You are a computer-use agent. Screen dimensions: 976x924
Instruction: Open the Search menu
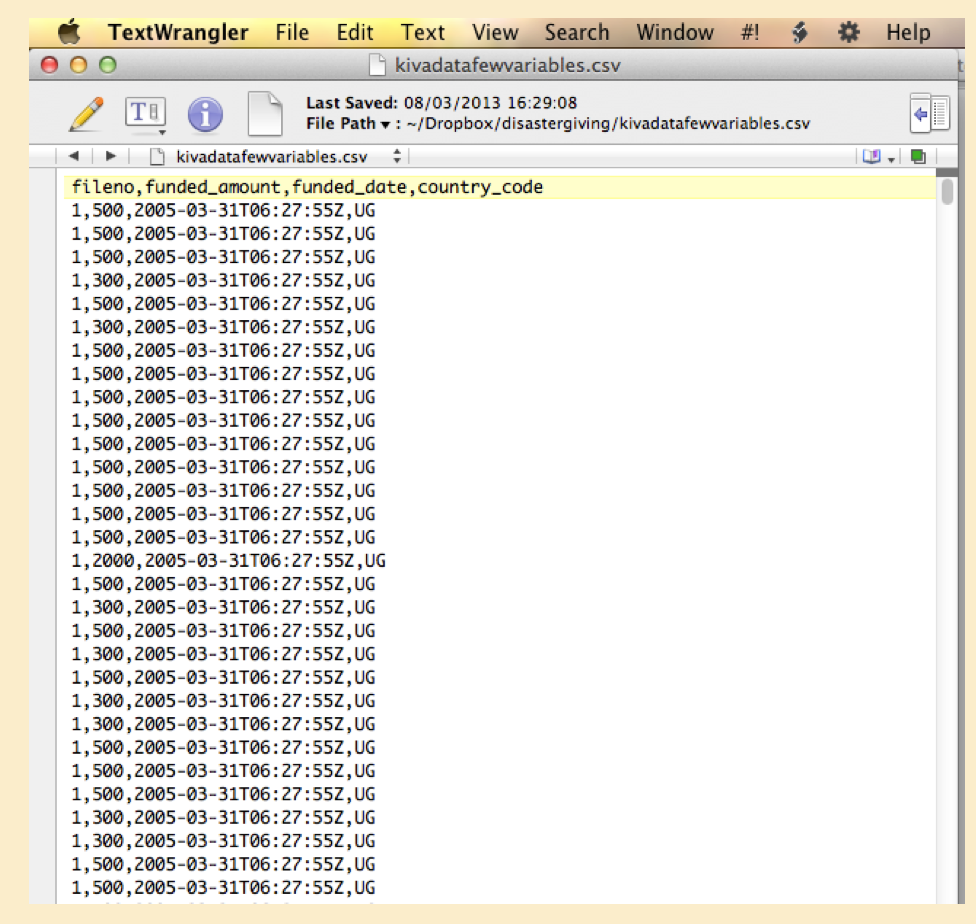tap(577, 32)
